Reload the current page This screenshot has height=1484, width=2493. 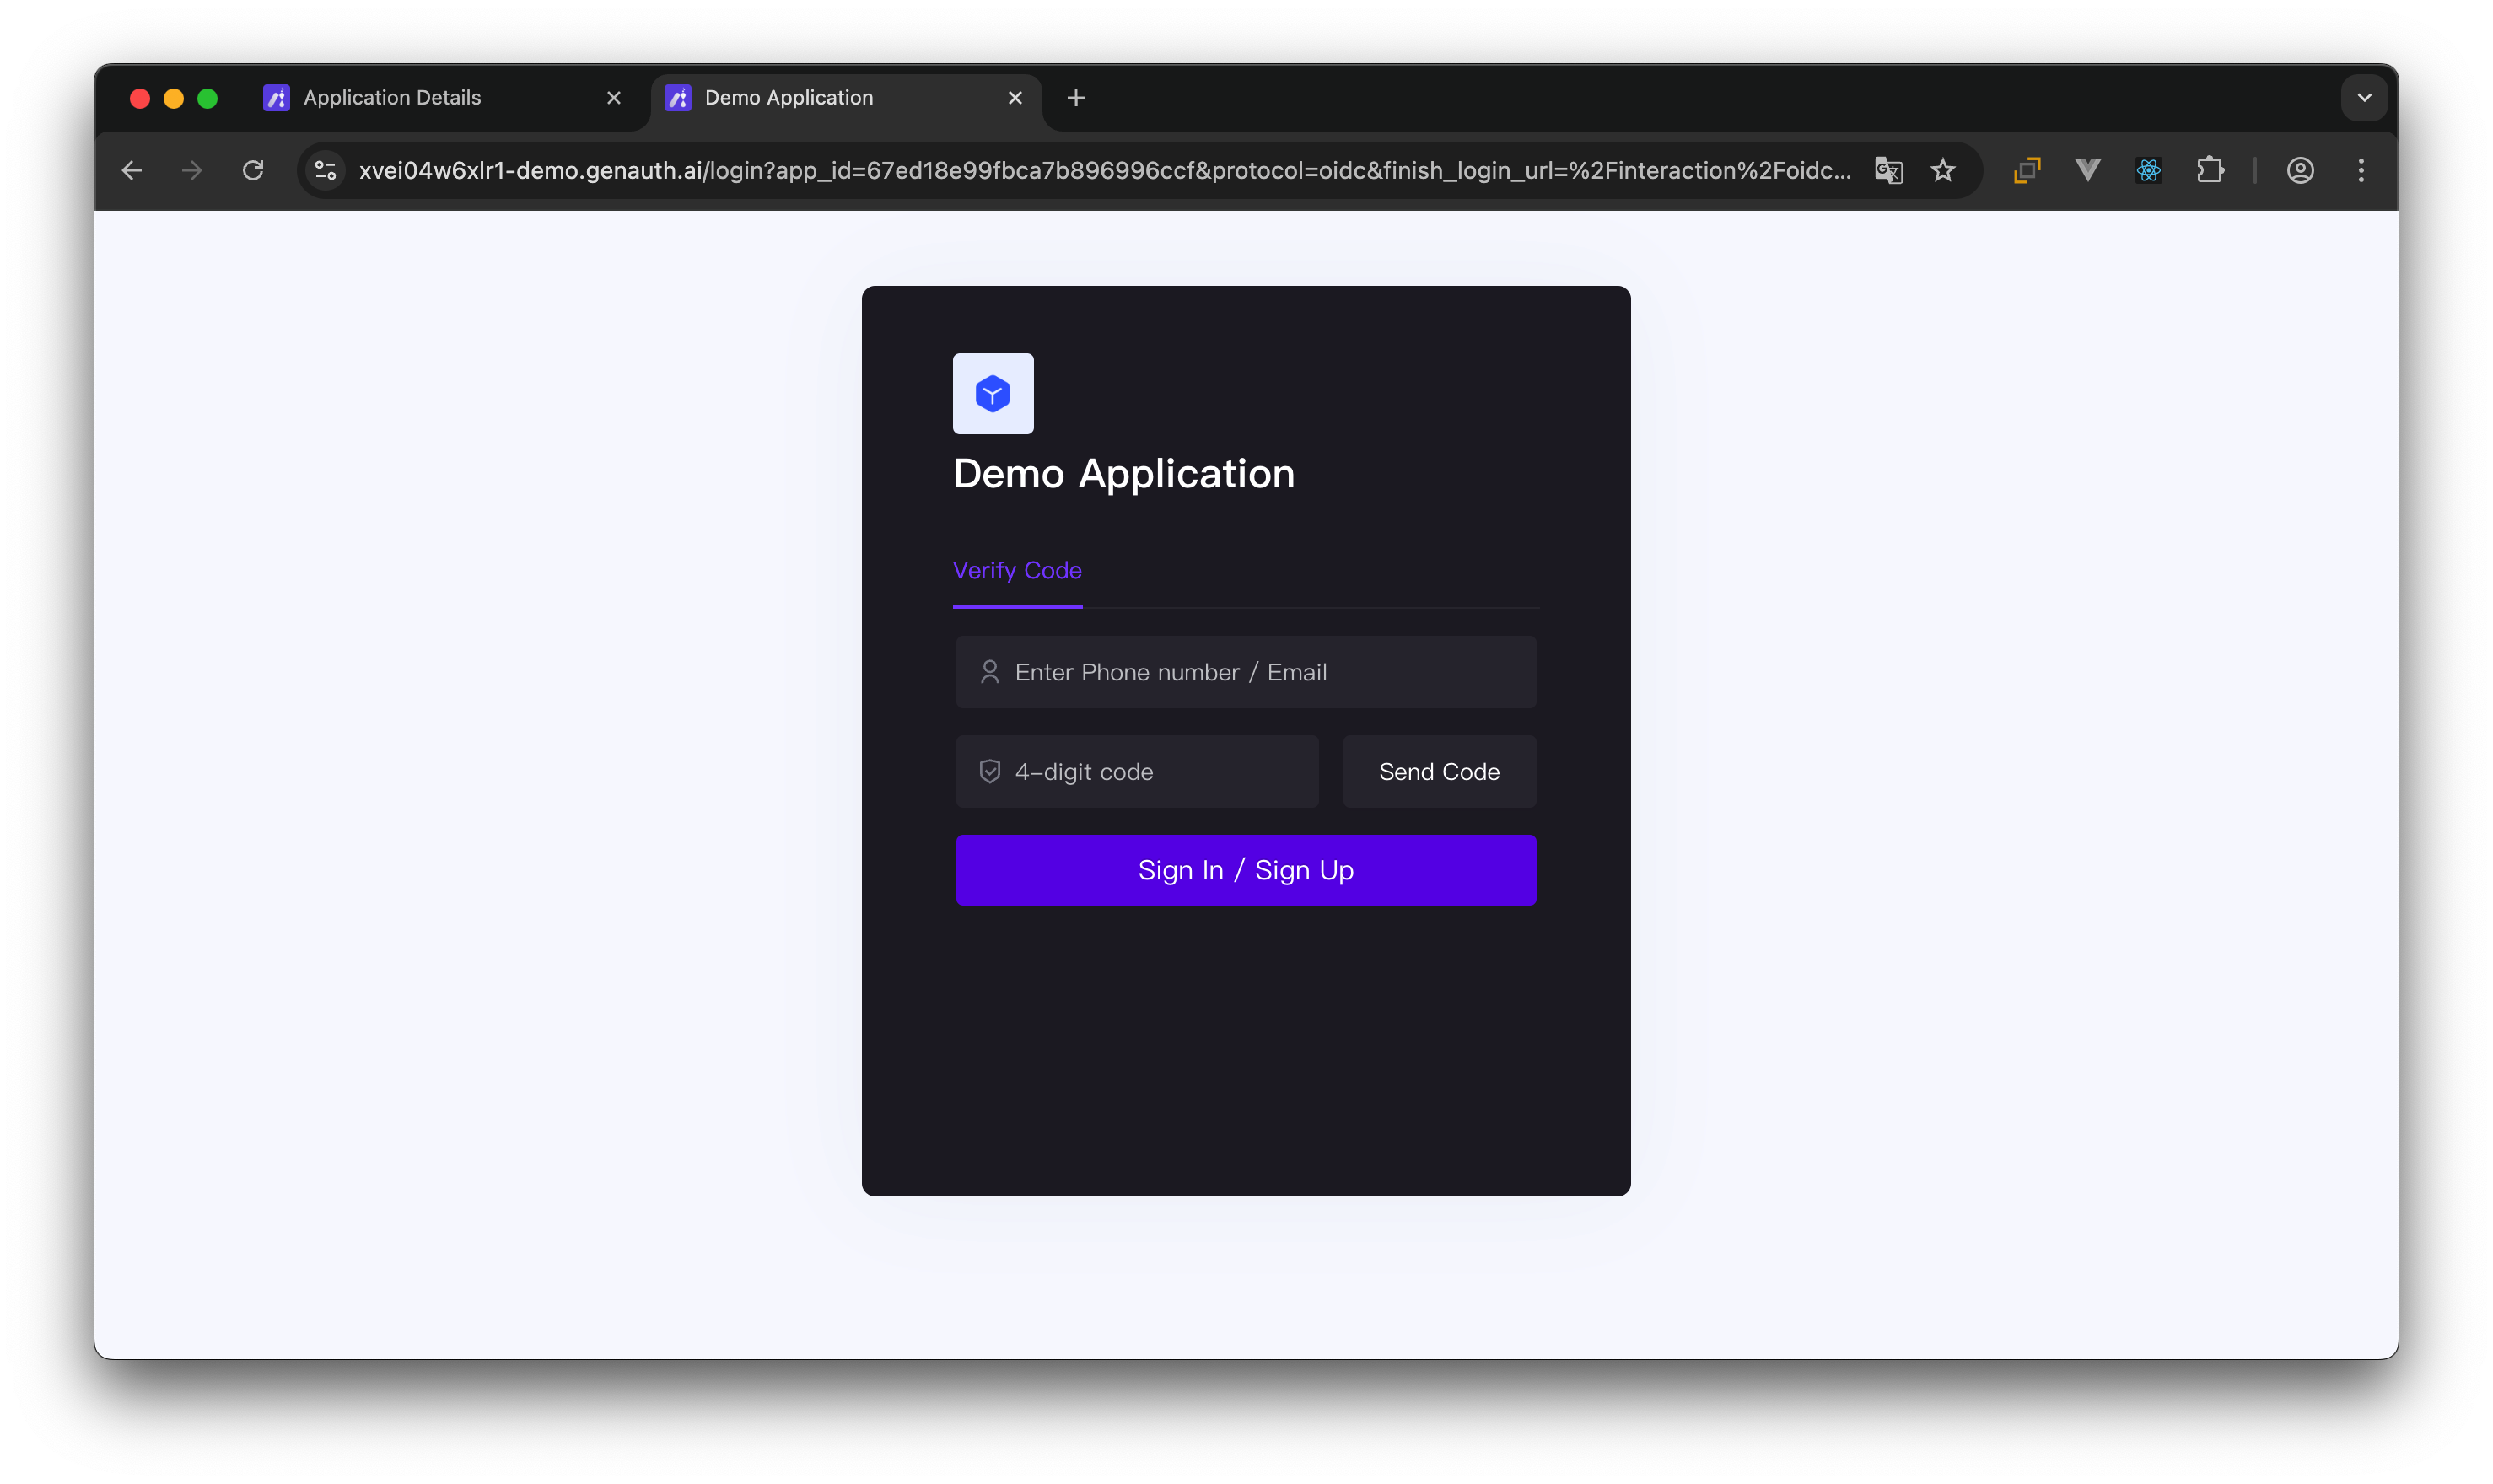point(253,171)
